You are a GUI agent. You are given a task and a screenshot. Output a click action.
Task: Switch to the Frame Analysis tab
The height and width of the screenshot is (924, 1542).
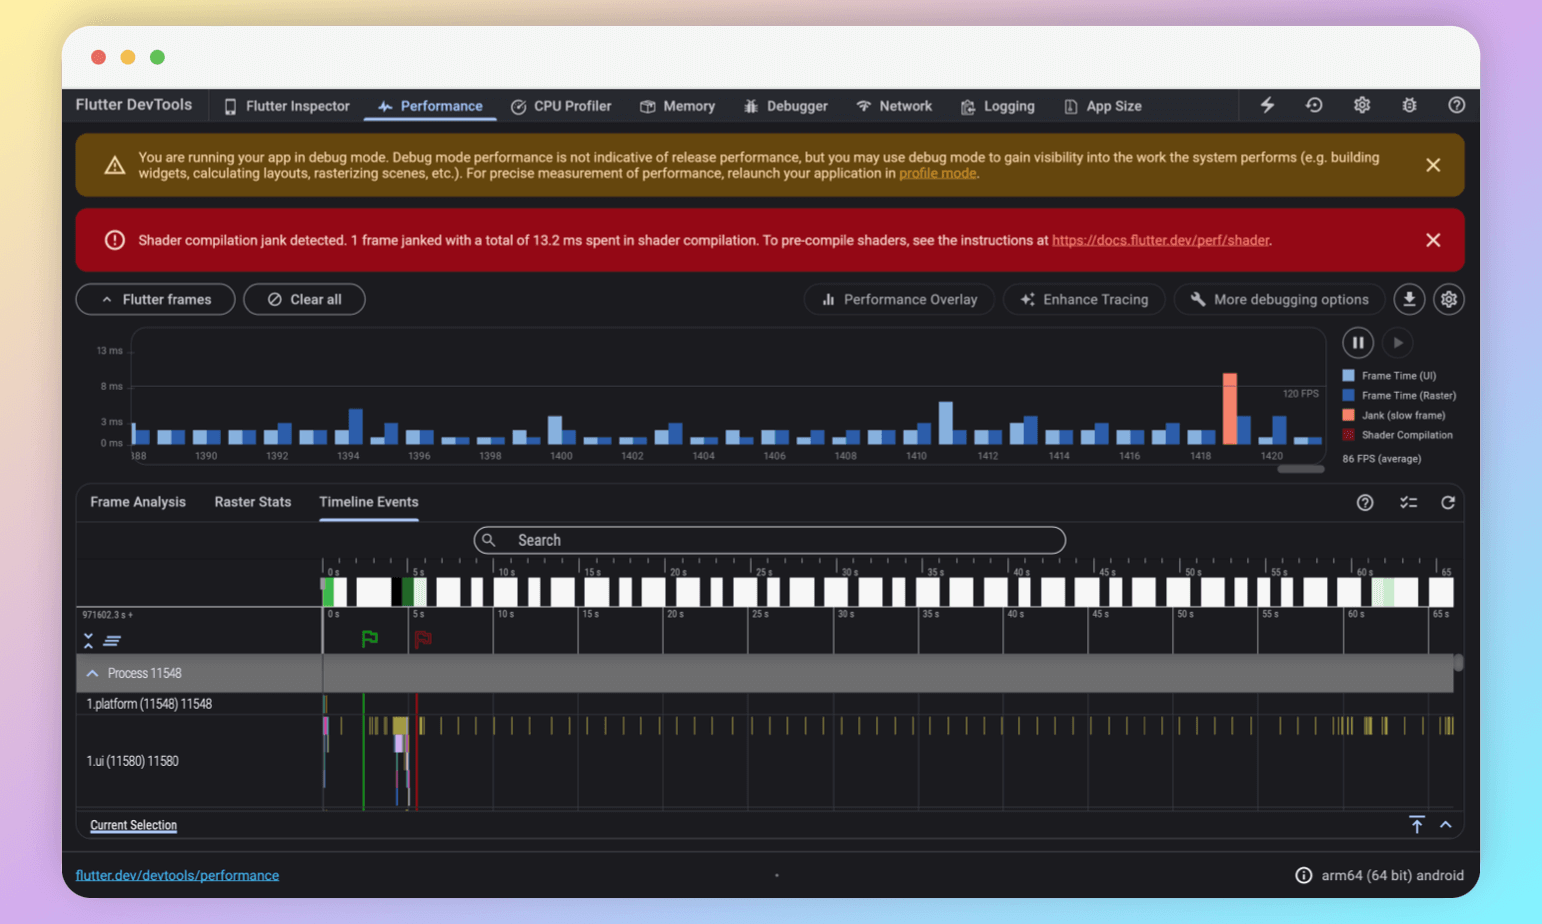coord(138,502)
